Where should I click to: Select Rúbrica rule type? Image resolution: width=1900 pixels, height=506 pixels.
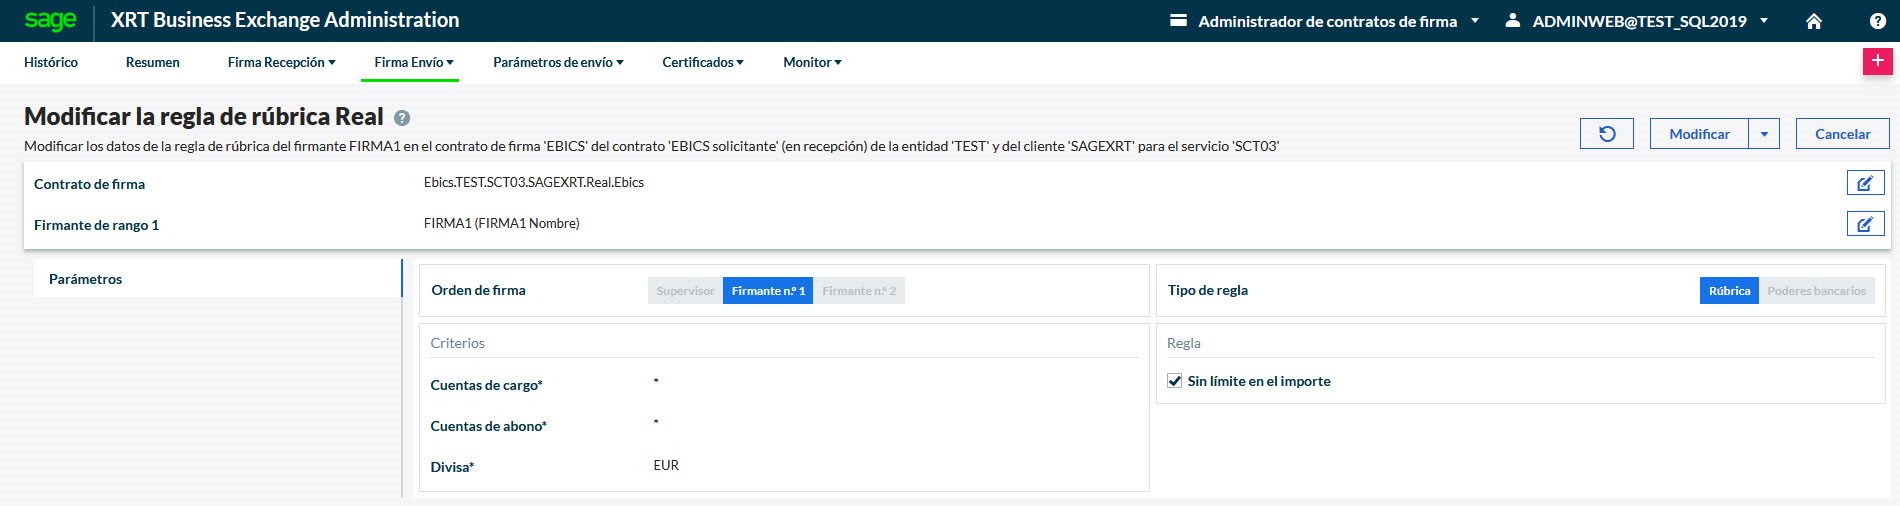point(1728,291)
